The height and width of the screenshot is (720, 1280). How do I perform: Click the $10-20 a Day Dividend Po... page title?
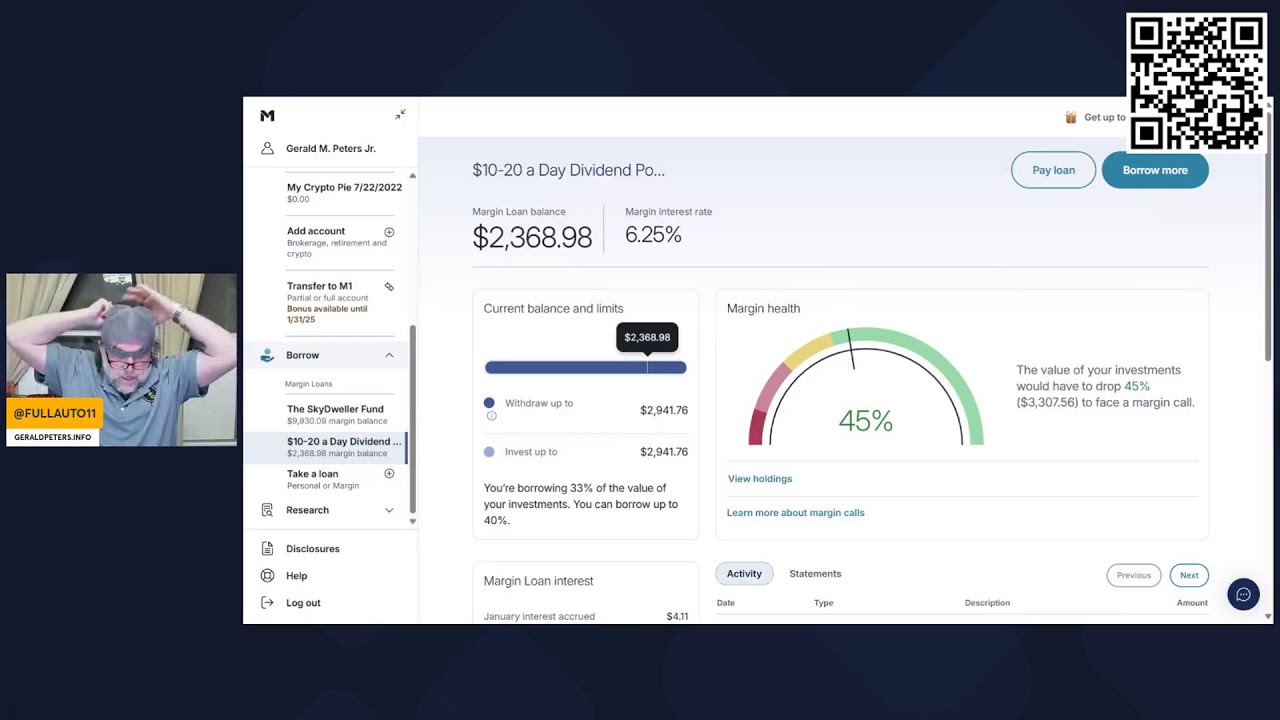[569, 171]
